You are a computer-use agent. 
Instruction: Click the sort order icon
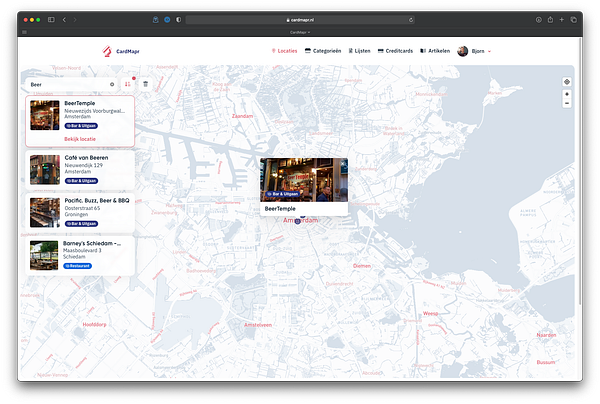click(127, 84)
